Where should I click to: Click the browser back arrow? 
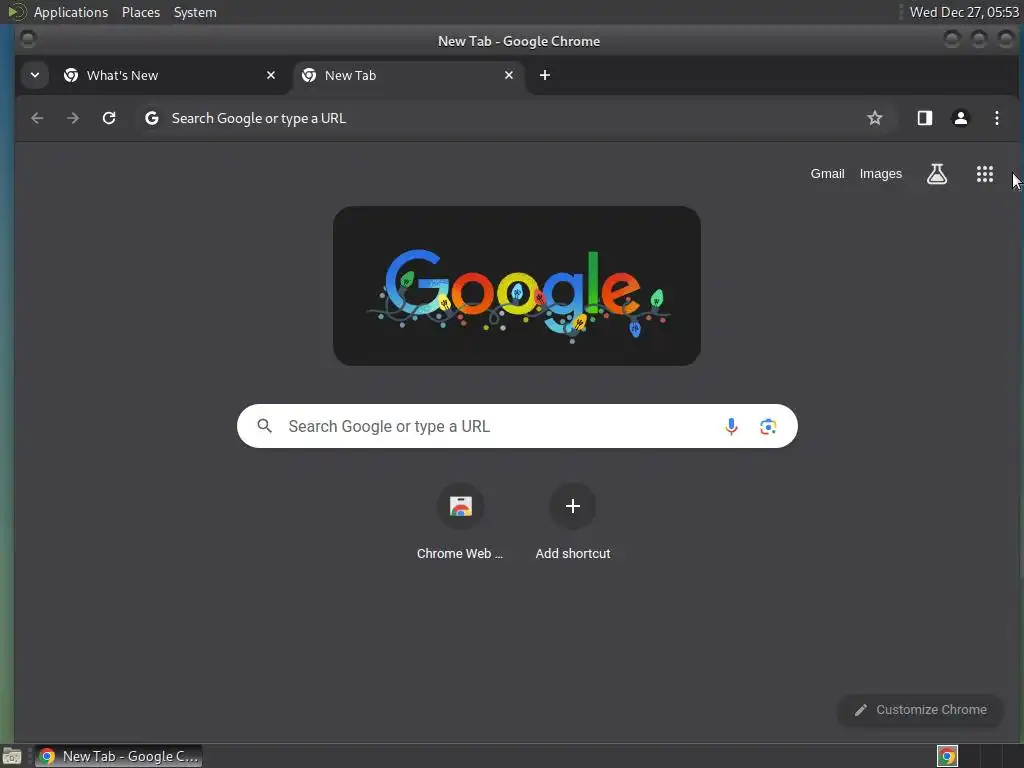[x=37, y=118]
